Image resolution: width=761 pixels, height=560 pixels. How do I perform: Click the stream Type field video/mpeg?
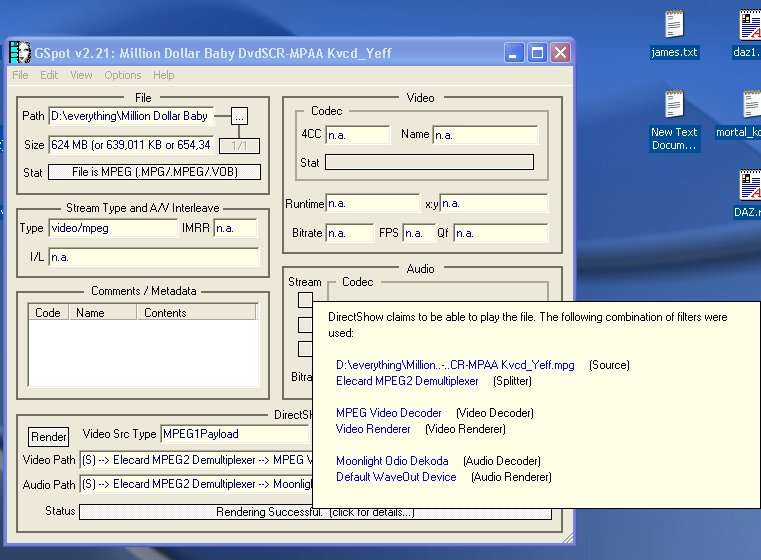point(114,228)
